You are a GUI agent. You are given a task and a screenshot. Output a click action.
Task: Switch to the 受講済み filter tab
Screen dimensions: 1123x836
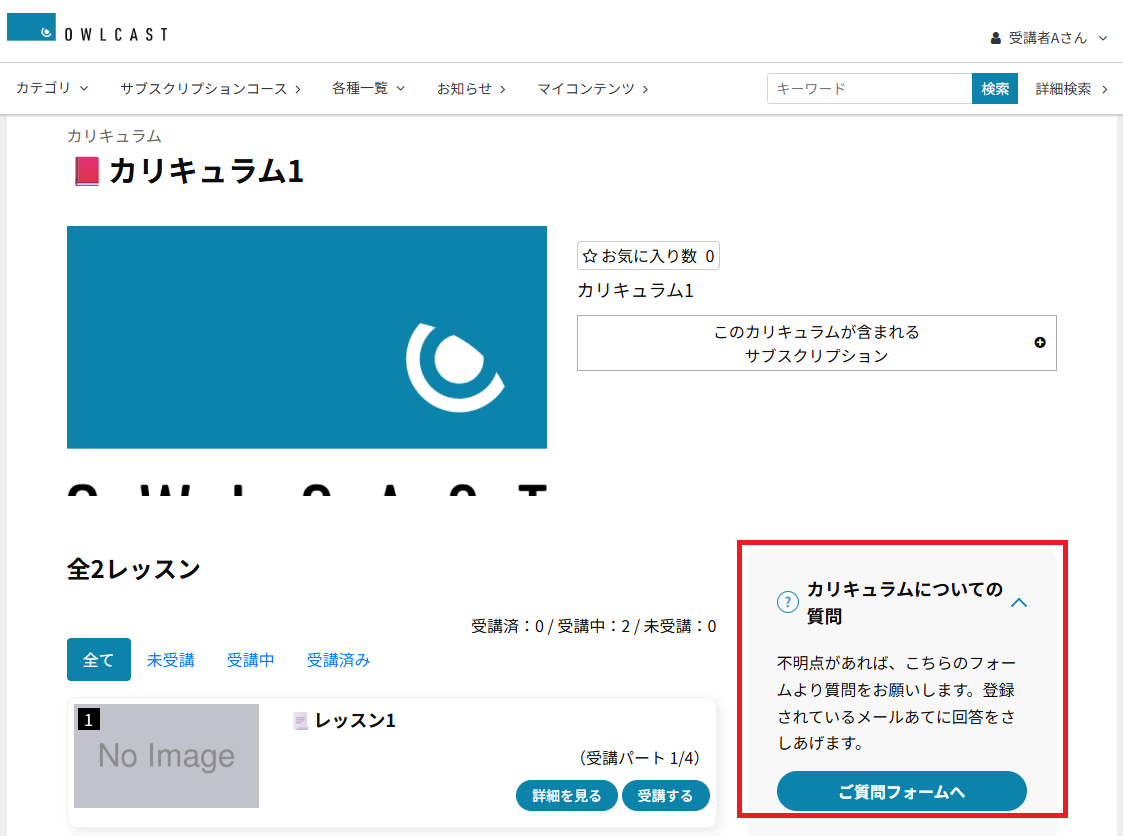pyautogui.click(x=338, y=660)
